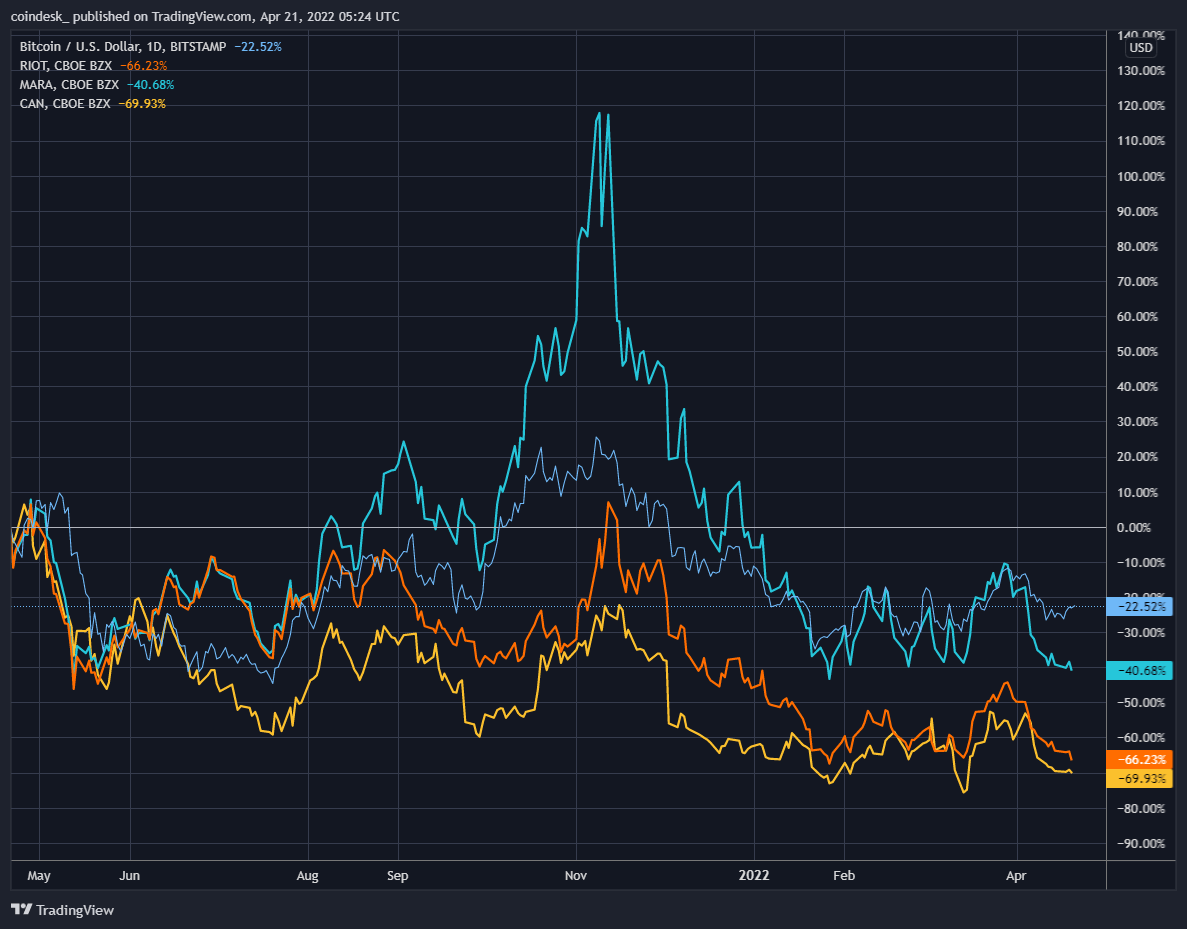Screen dimensions: 1187x929
Task: Click the published header text at top
Action: 205,16
